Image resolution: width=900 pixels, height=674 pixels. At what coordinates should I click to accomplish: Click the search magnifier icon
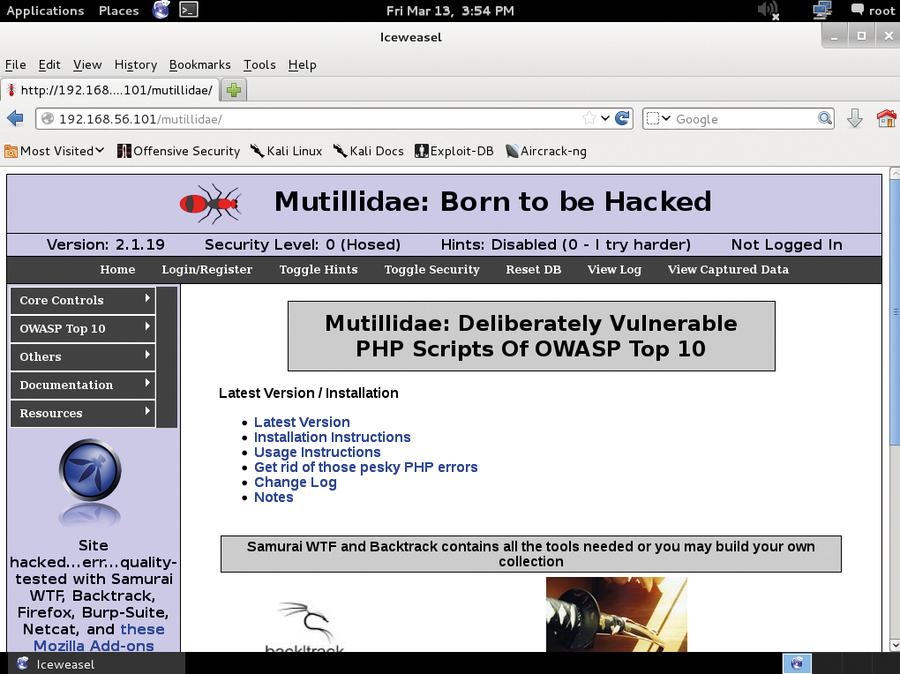[x=825, y=118]
